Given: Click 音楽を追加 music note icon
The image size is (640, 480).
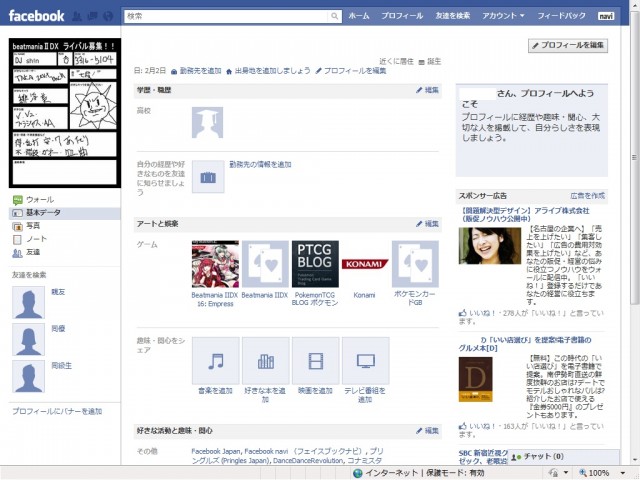Looking at the screenshot, I should [216, 361].
